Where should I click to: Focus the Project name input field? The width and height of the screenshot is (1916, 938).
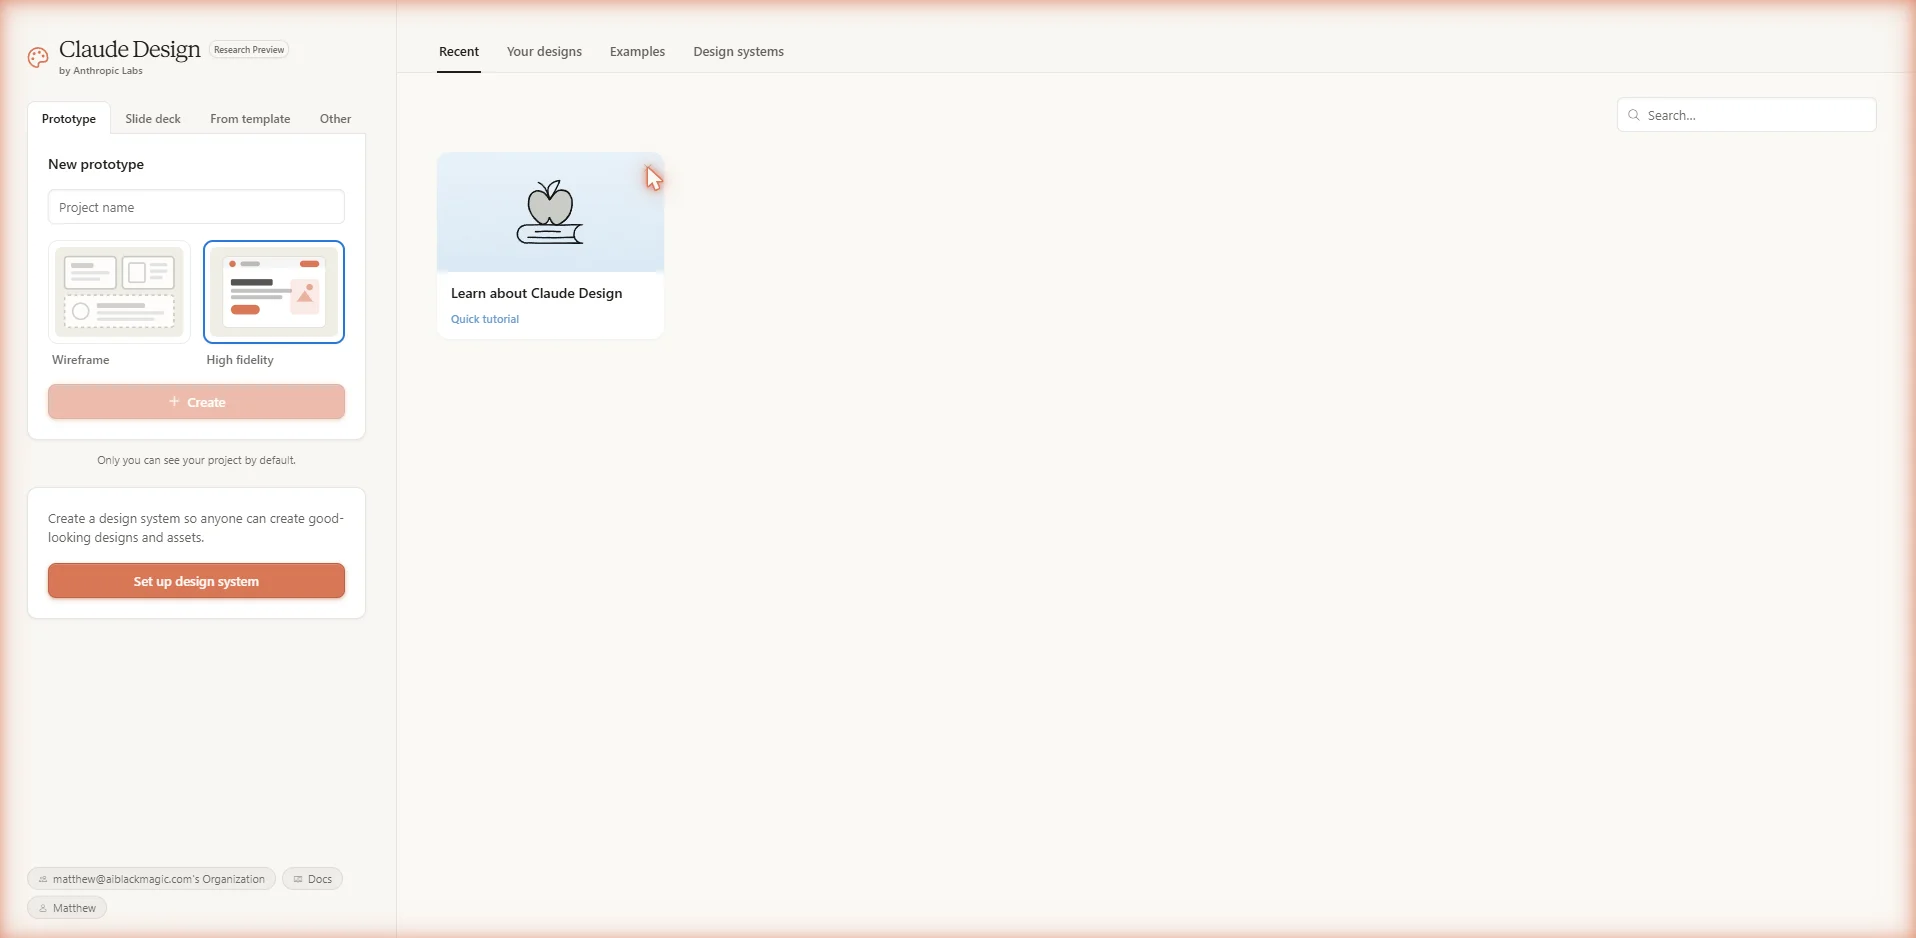coord(196,207)
